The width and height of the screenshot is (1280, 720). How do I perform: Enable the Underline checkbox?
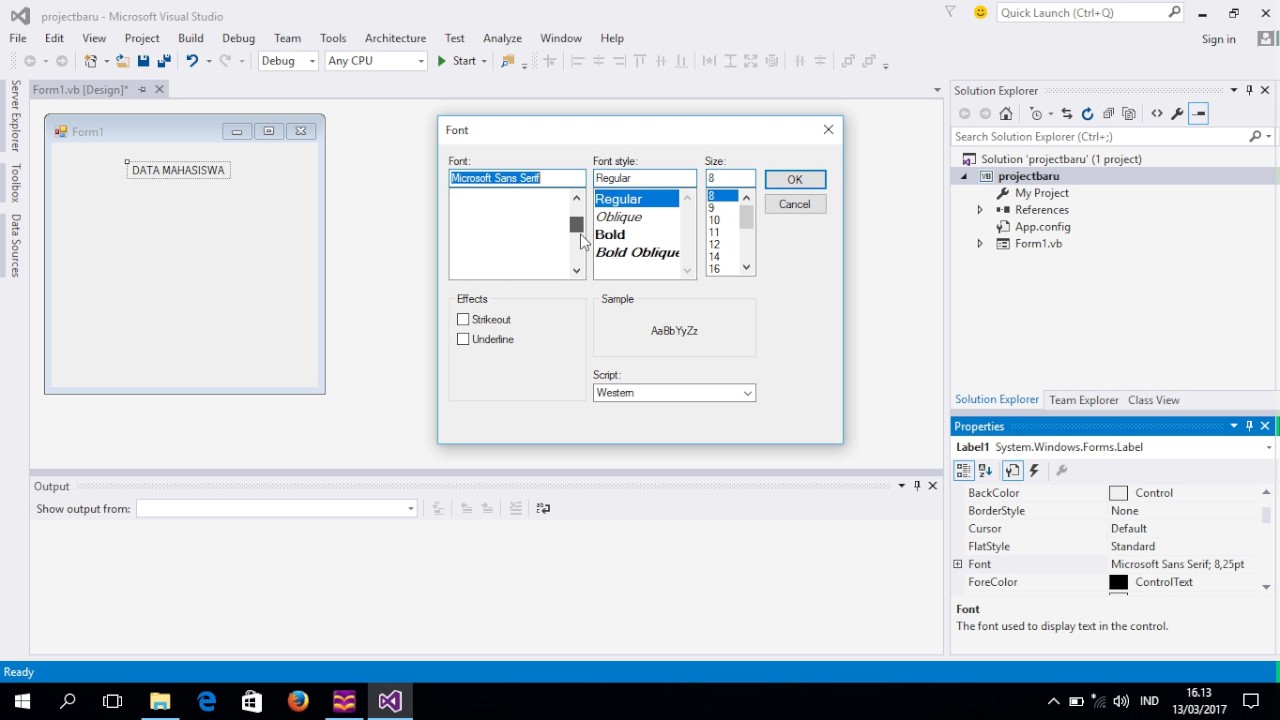(x=463, y=339)
